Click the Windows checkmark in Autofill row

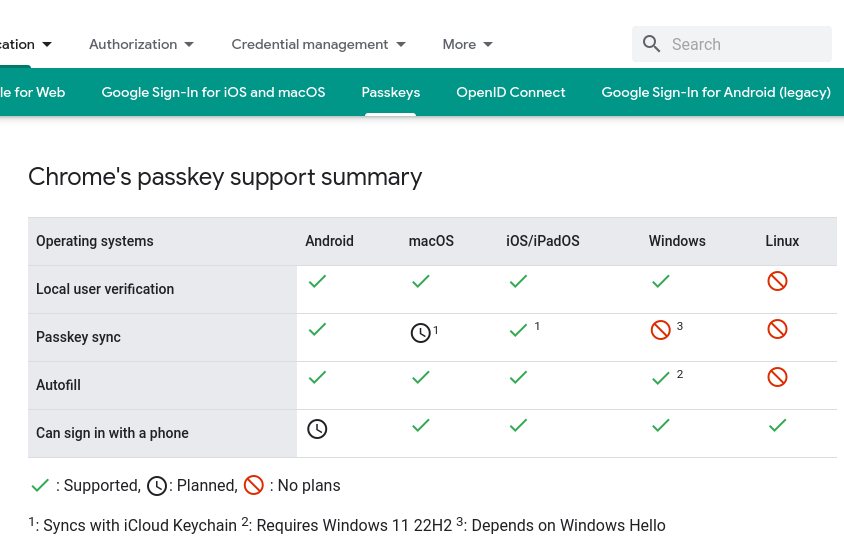[x=661, y=378]
